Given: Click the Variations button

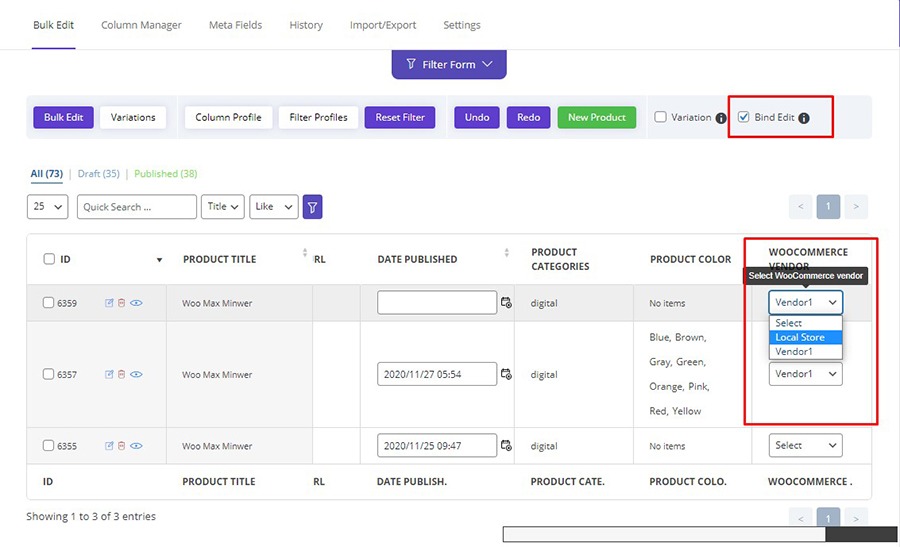Looking at the screenshot, I should point(133,117).
